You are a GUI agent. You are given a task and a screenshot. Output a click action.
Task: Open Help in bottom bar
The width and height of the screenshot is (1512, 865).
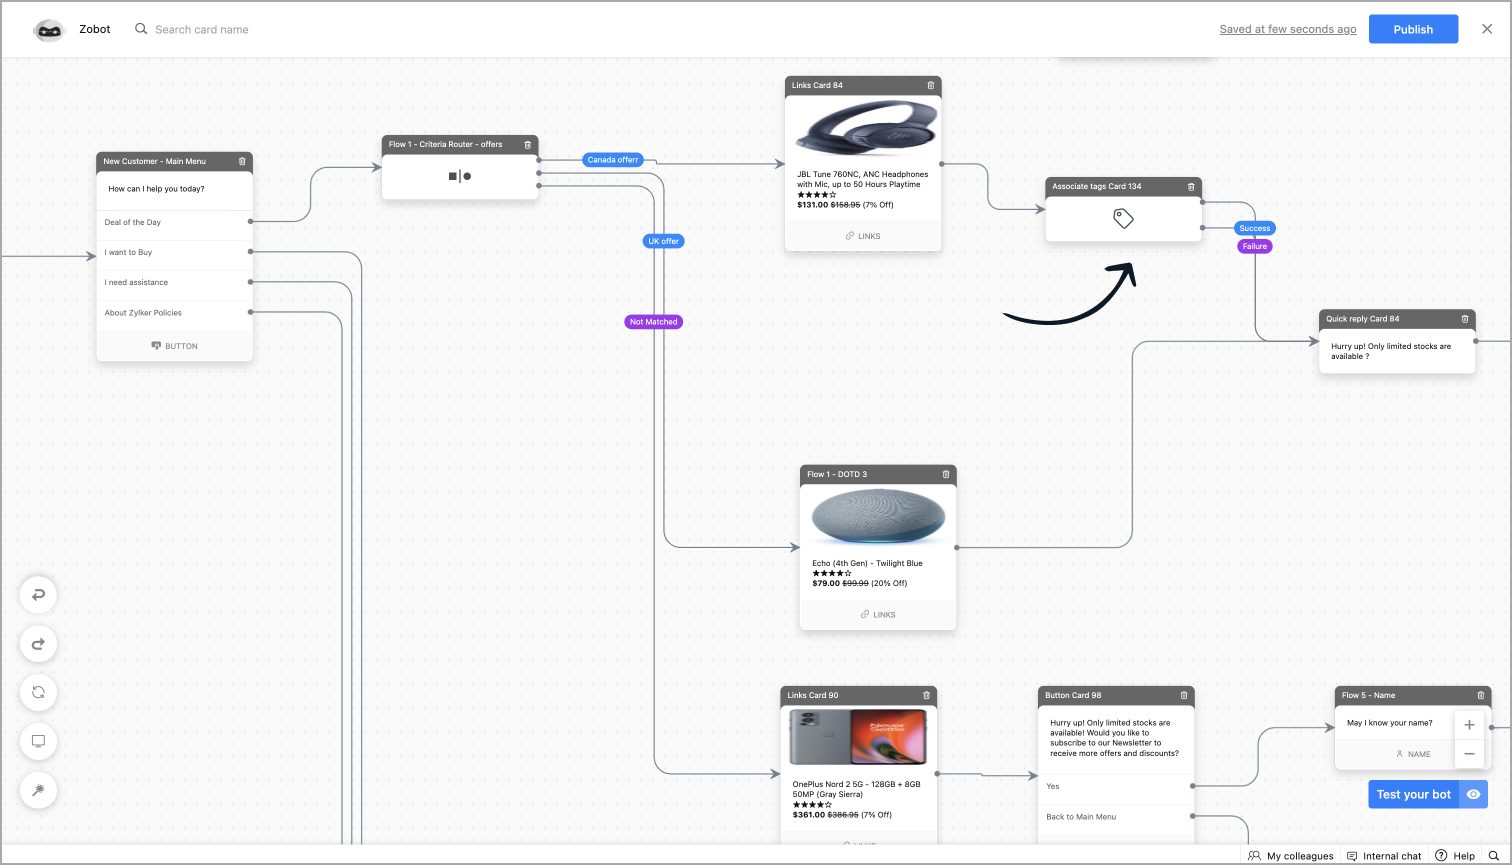click(x=1455, y=856)
